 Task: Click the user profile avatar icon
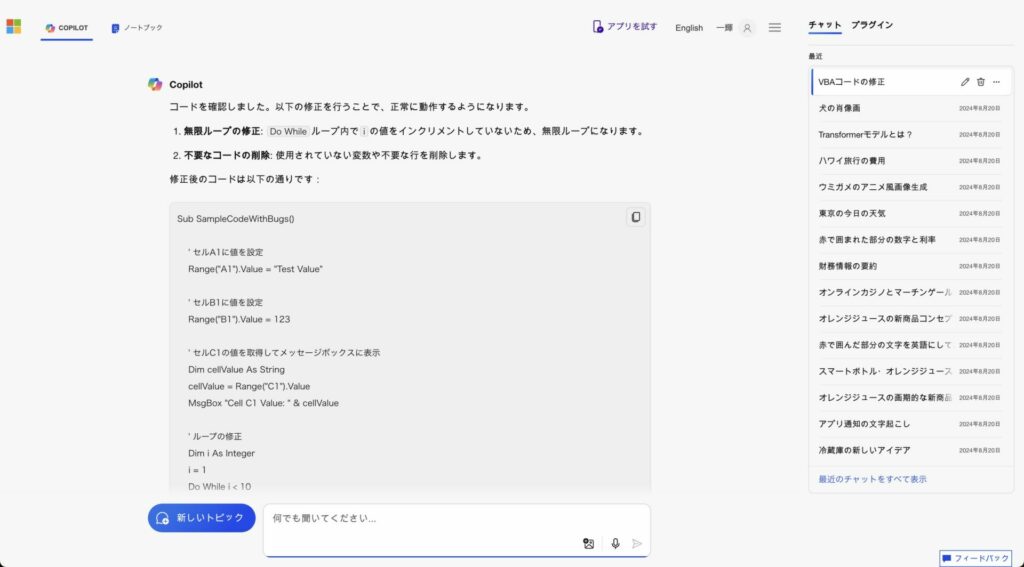pos(747,28)
